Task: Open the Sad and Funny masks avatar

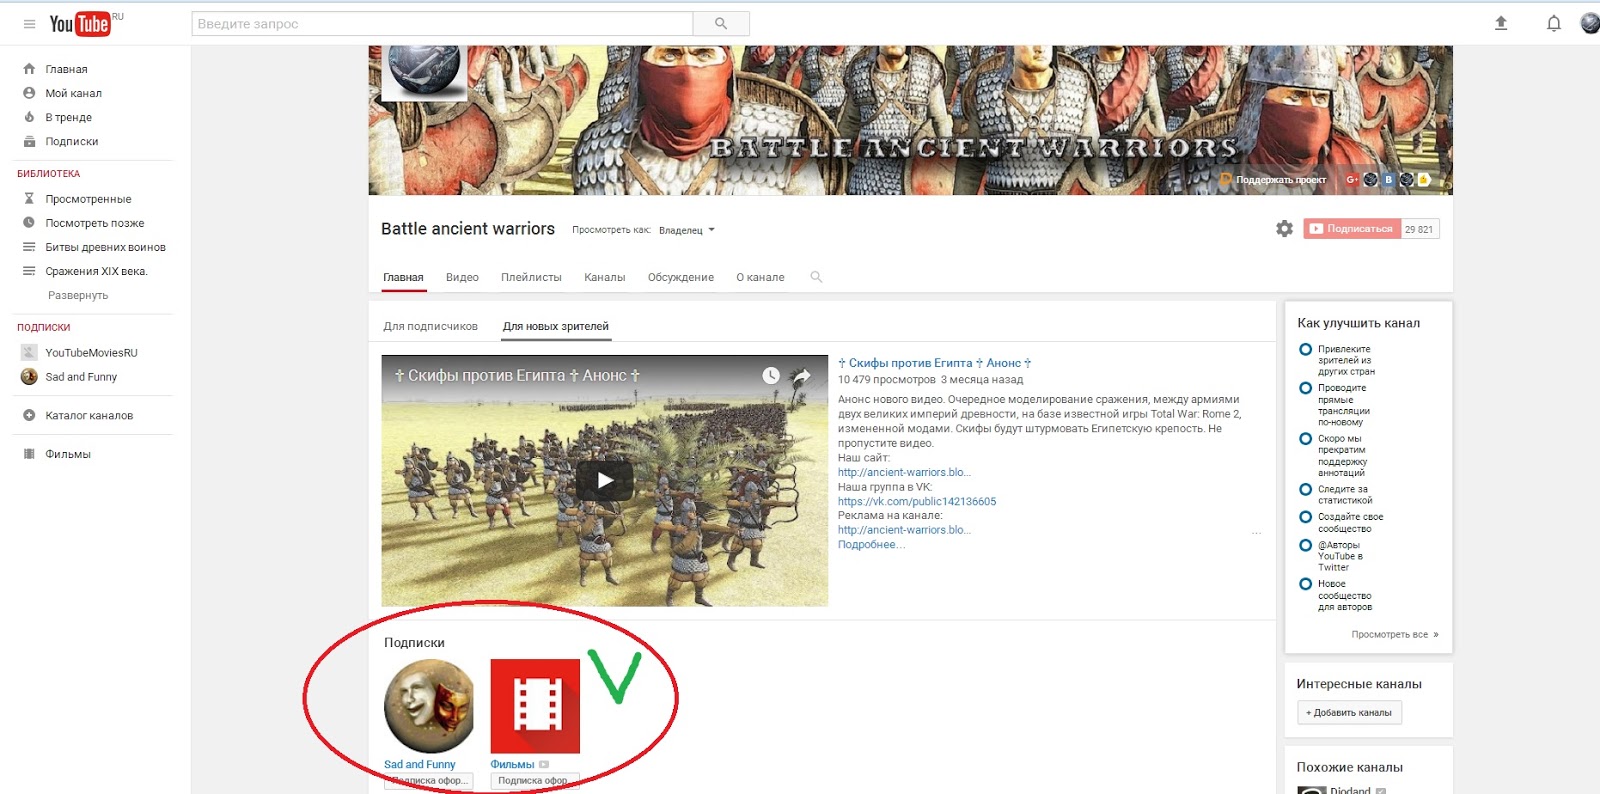Action: [430, 706]
